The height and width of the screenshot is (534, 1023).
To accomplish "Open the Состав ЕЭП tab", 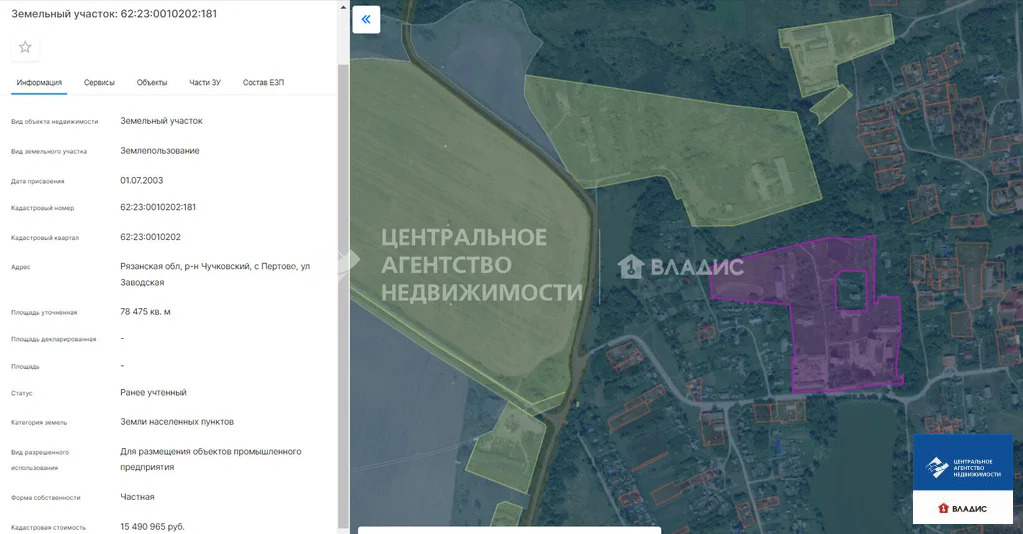I will click(x=263, y=82).
